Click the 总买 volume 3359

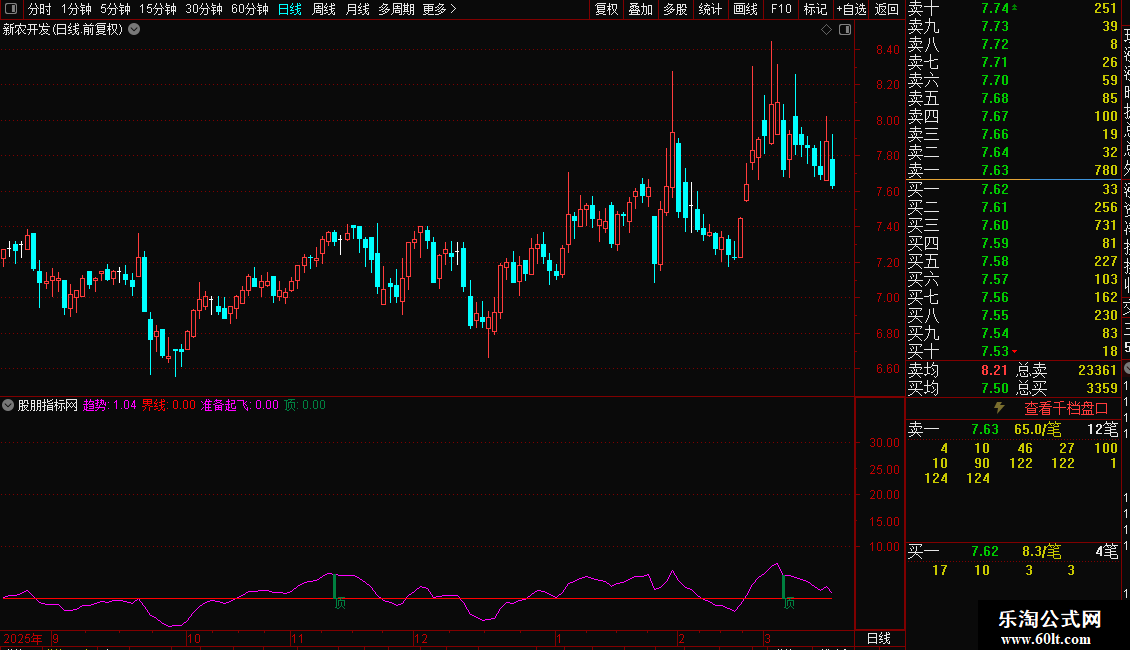[x=1102, y=388]
